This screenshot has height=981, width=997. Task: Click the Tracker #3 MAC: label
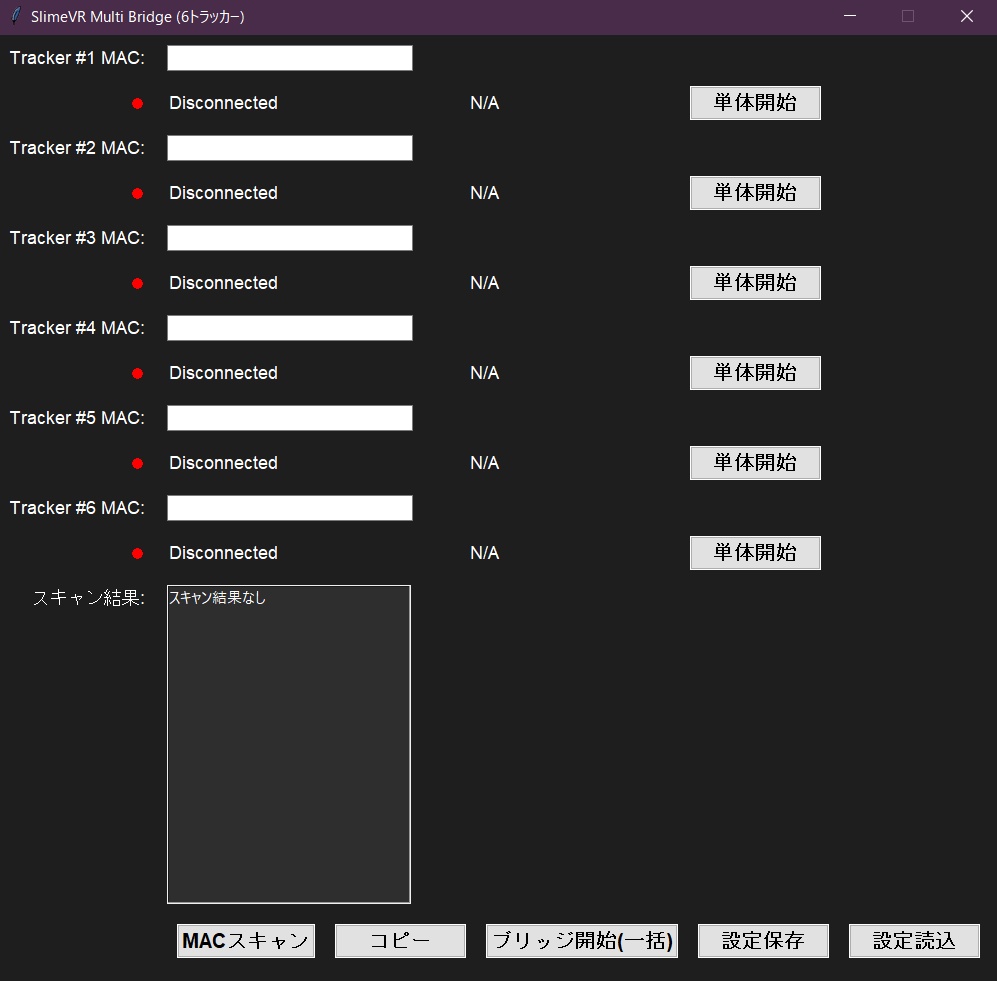coord(77,238)
